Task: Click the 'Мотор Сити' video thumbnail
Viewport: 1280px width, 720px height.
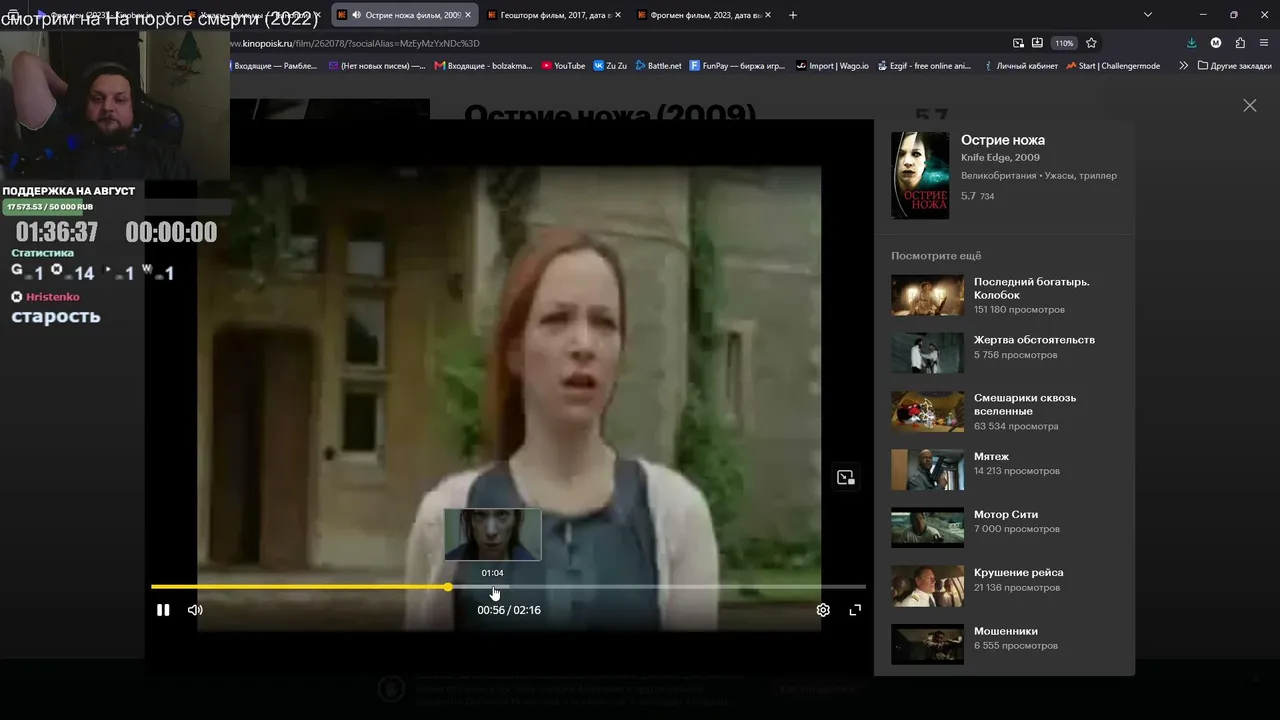Action: click(927, 527)
